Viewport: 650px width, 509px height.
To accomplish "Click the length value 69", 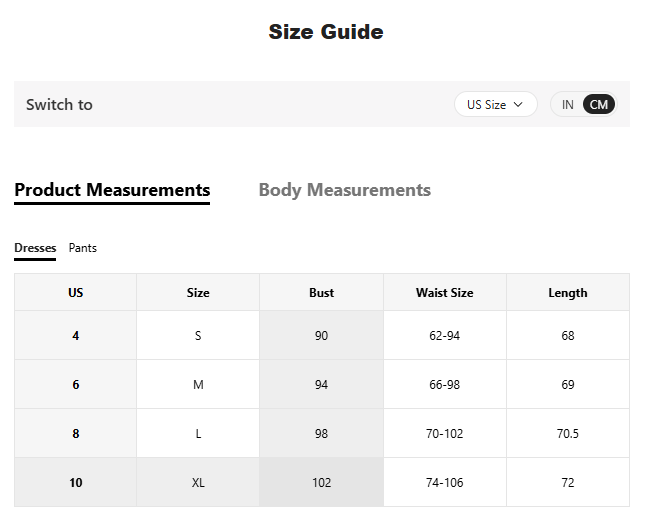I will click(x=568, y=385).
